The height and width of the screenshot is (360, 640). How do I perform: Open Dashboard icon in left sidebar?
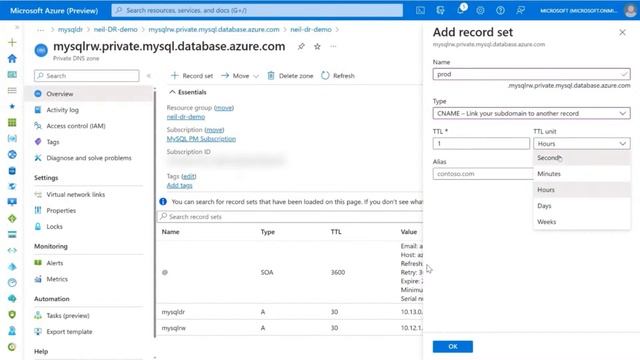tap(12, 74)
